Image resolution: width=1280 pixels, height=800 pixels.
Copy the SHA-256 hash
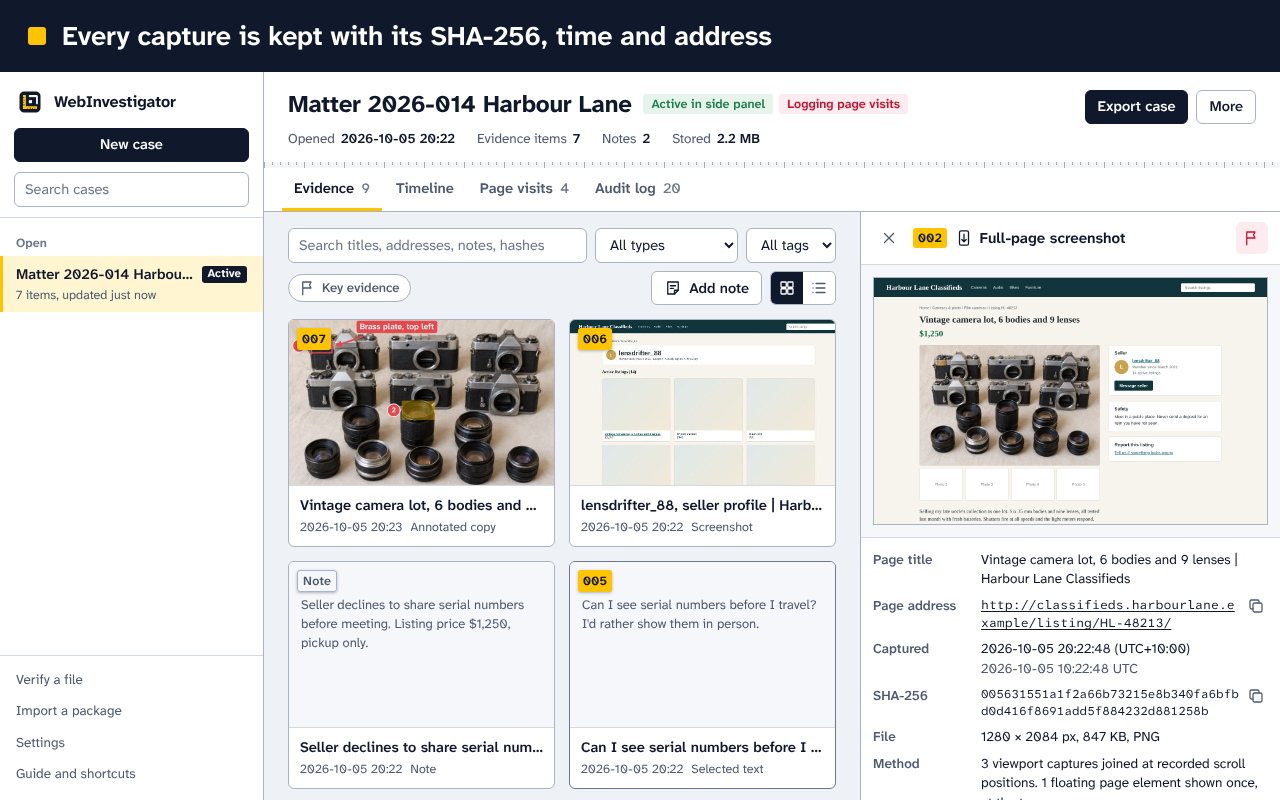[1257, 696]
